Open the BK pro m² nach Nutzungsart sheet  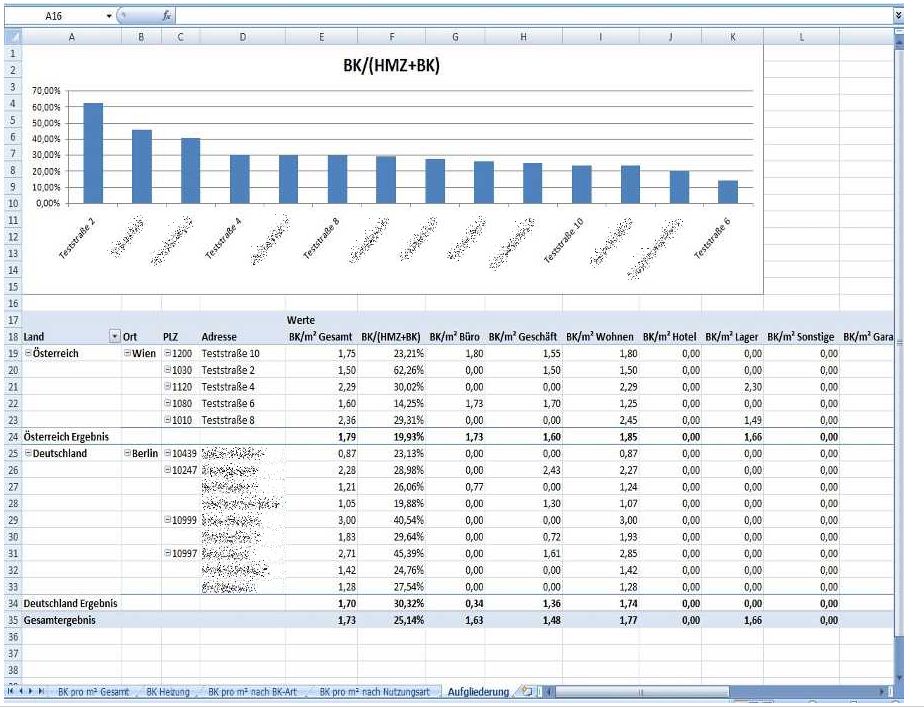tap(375, 691)
